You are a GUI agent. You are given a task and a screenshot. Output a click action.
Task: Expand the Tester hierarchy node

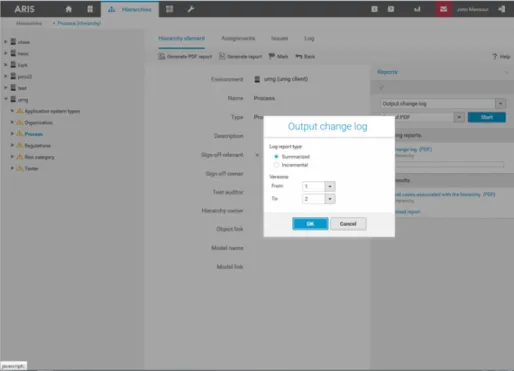point(12,168)
